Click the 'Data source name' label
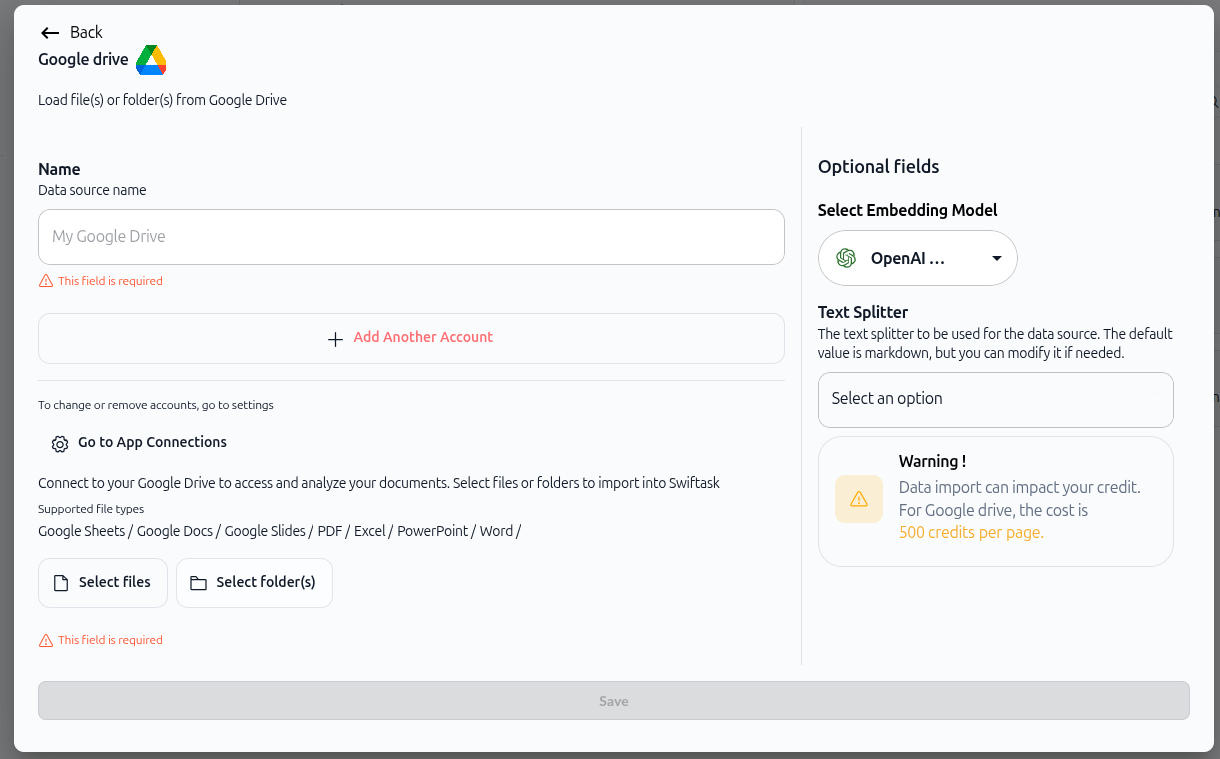The image size is (1220, 759). [x=92, y=190]
